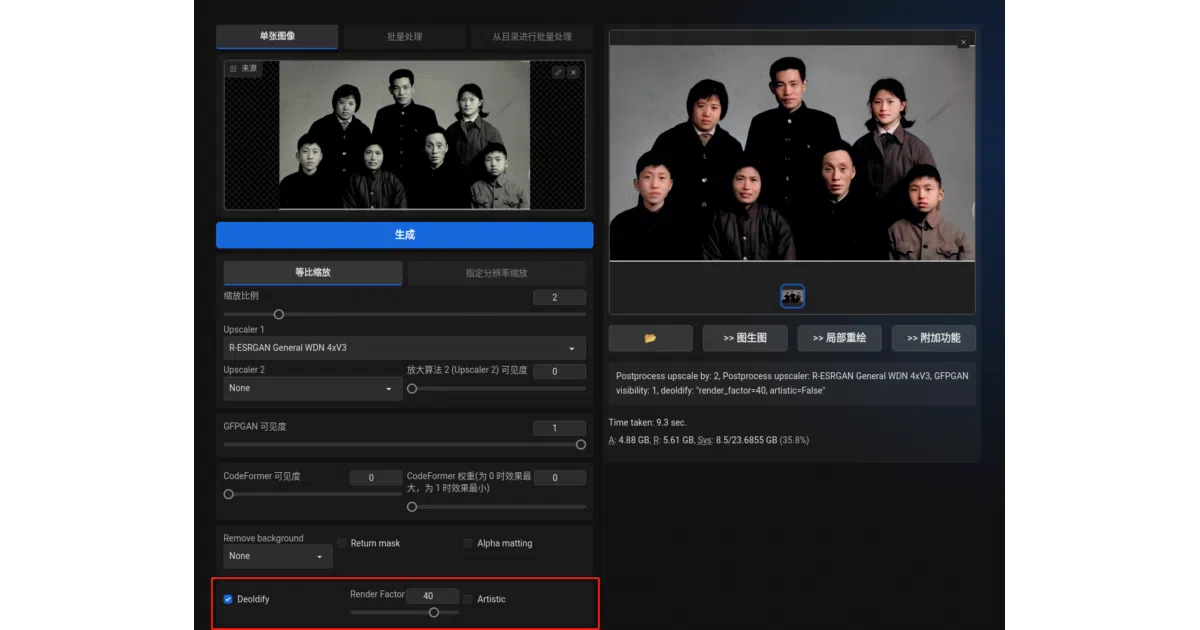Switch to the 批量处理 tab
The height and width of the screenshot is (630, 1200).
coord(404,37)
